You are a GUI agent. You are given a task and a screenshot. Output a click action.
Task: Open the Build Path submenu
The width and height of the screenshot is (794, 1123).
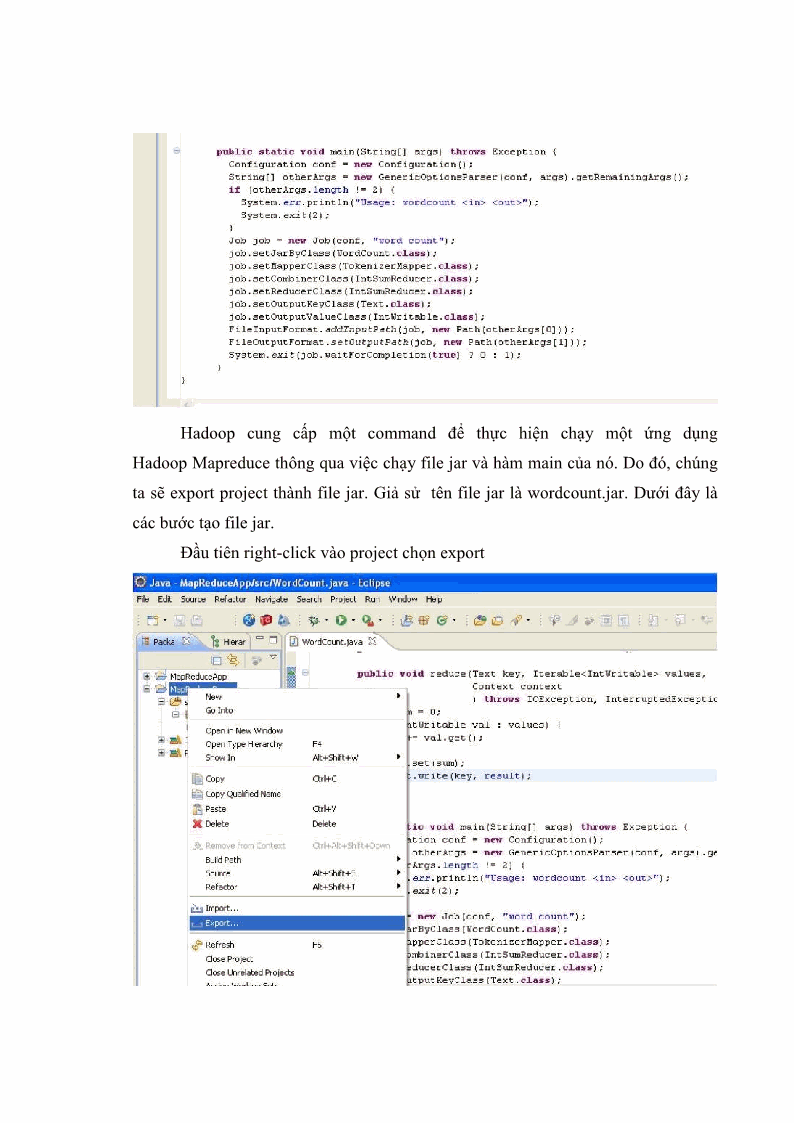pos(224,859)
